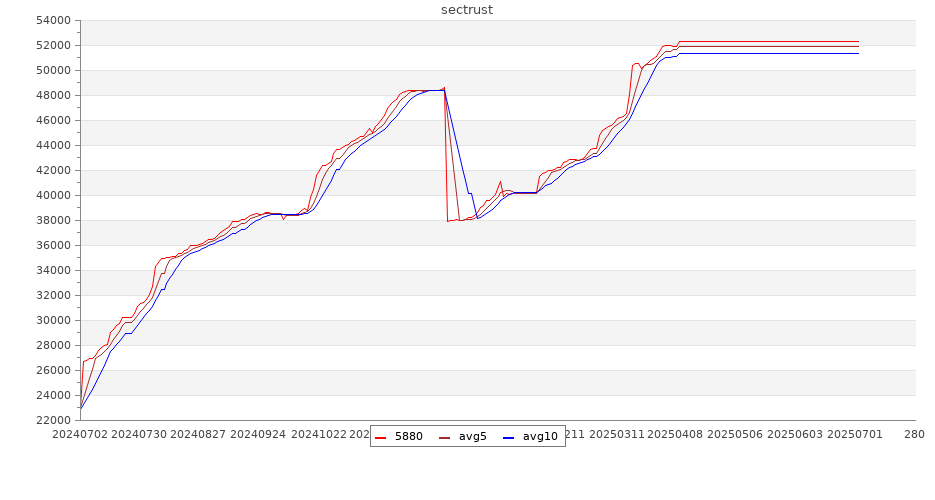Click the 22000 y-axis value label

pyautogui.click(x=53, y=420)
